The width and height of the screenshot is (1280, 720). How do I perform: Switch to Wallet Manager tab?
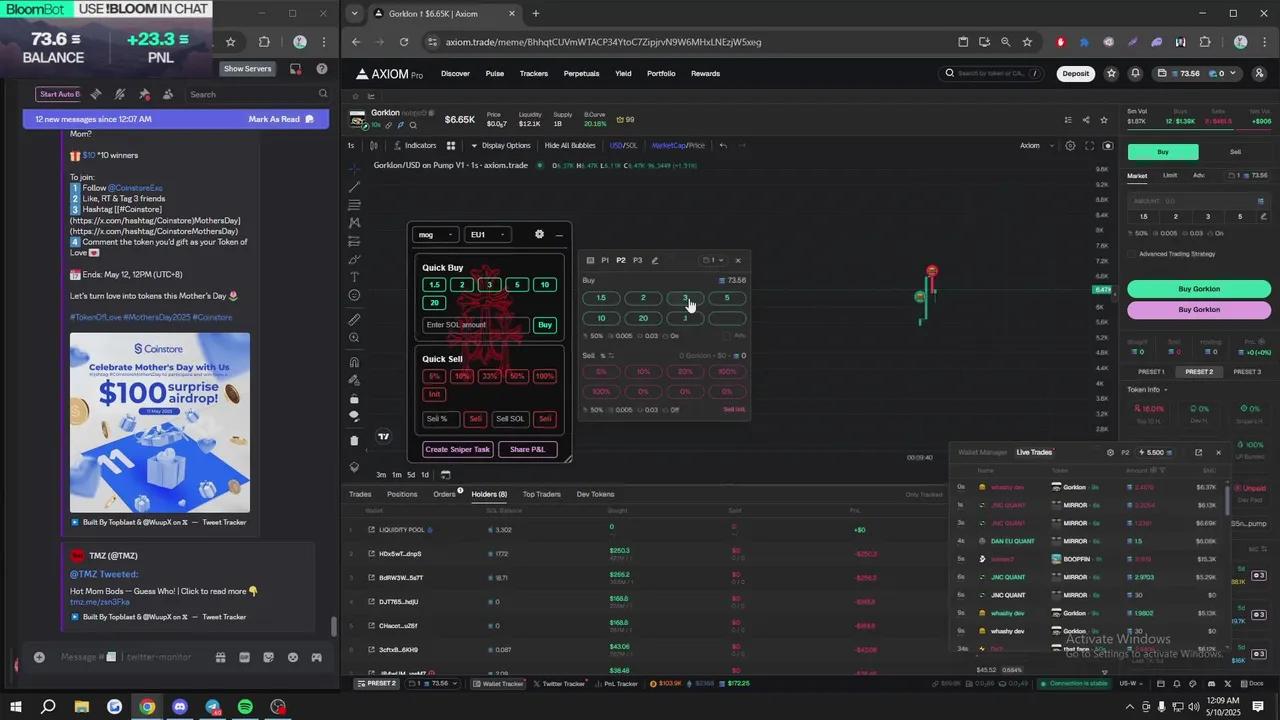982,452
